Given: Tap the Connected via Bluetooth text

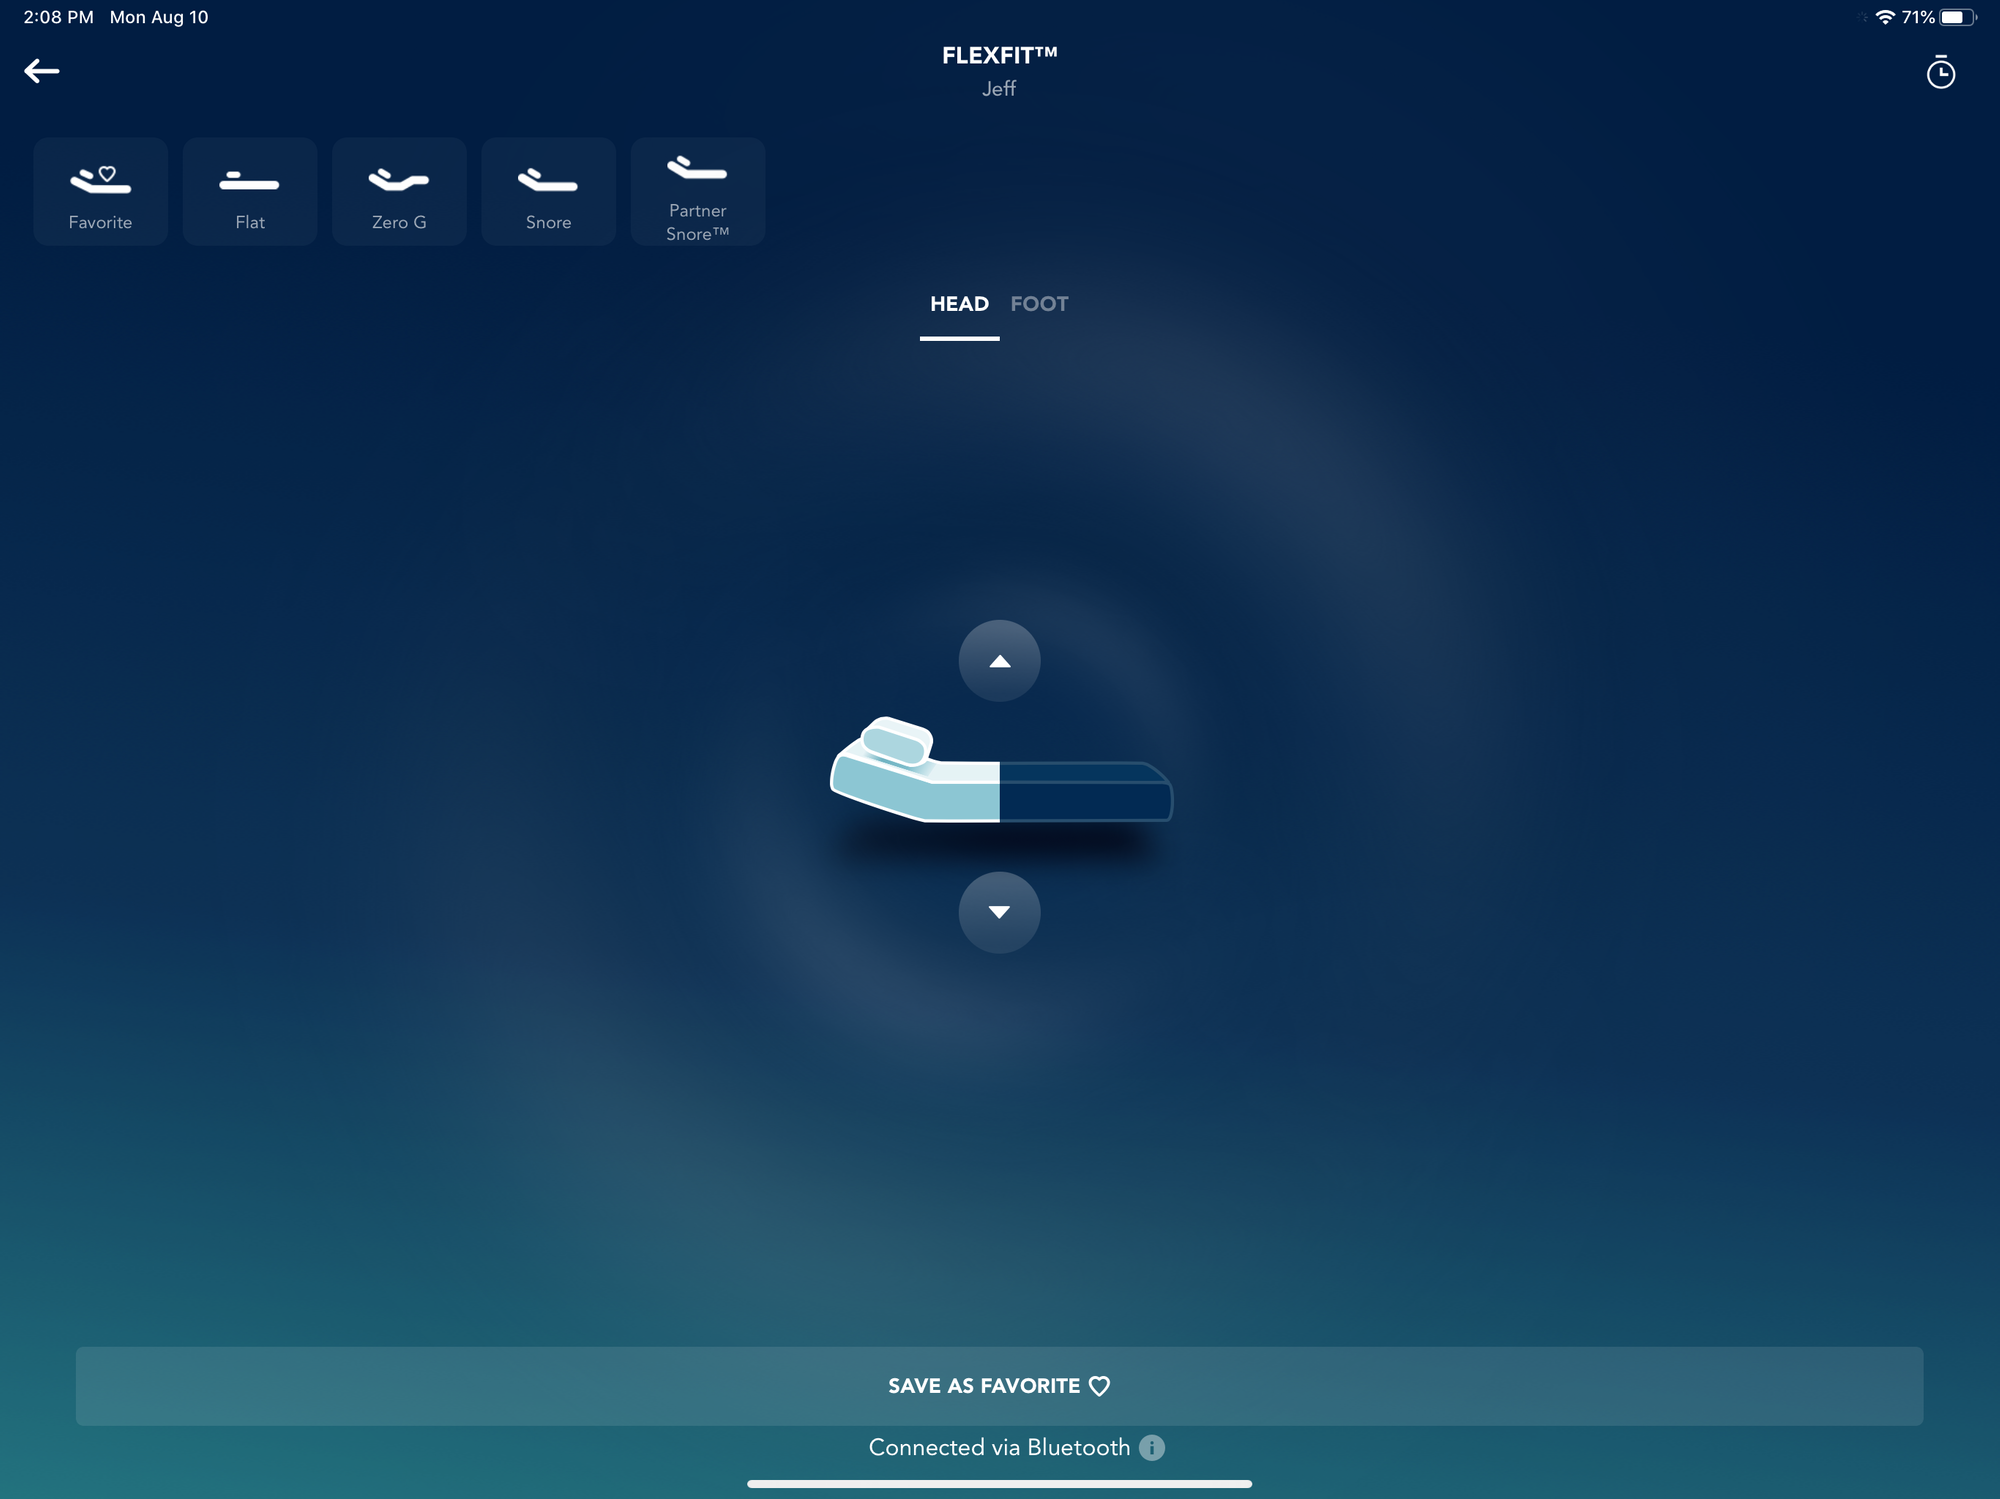Looking at the screenshot, I should pyautogui.click(x=998, y=1447).
